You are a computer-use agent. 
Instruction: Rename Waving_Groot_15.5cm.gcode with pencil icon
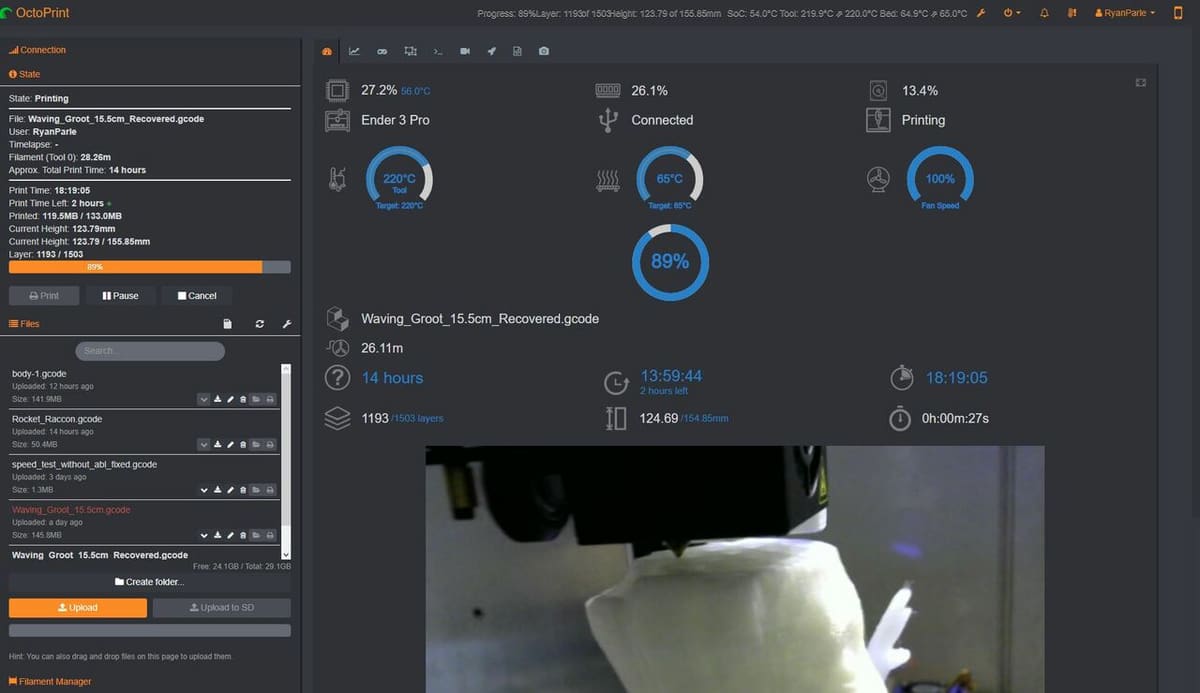(x=230, y=535)
